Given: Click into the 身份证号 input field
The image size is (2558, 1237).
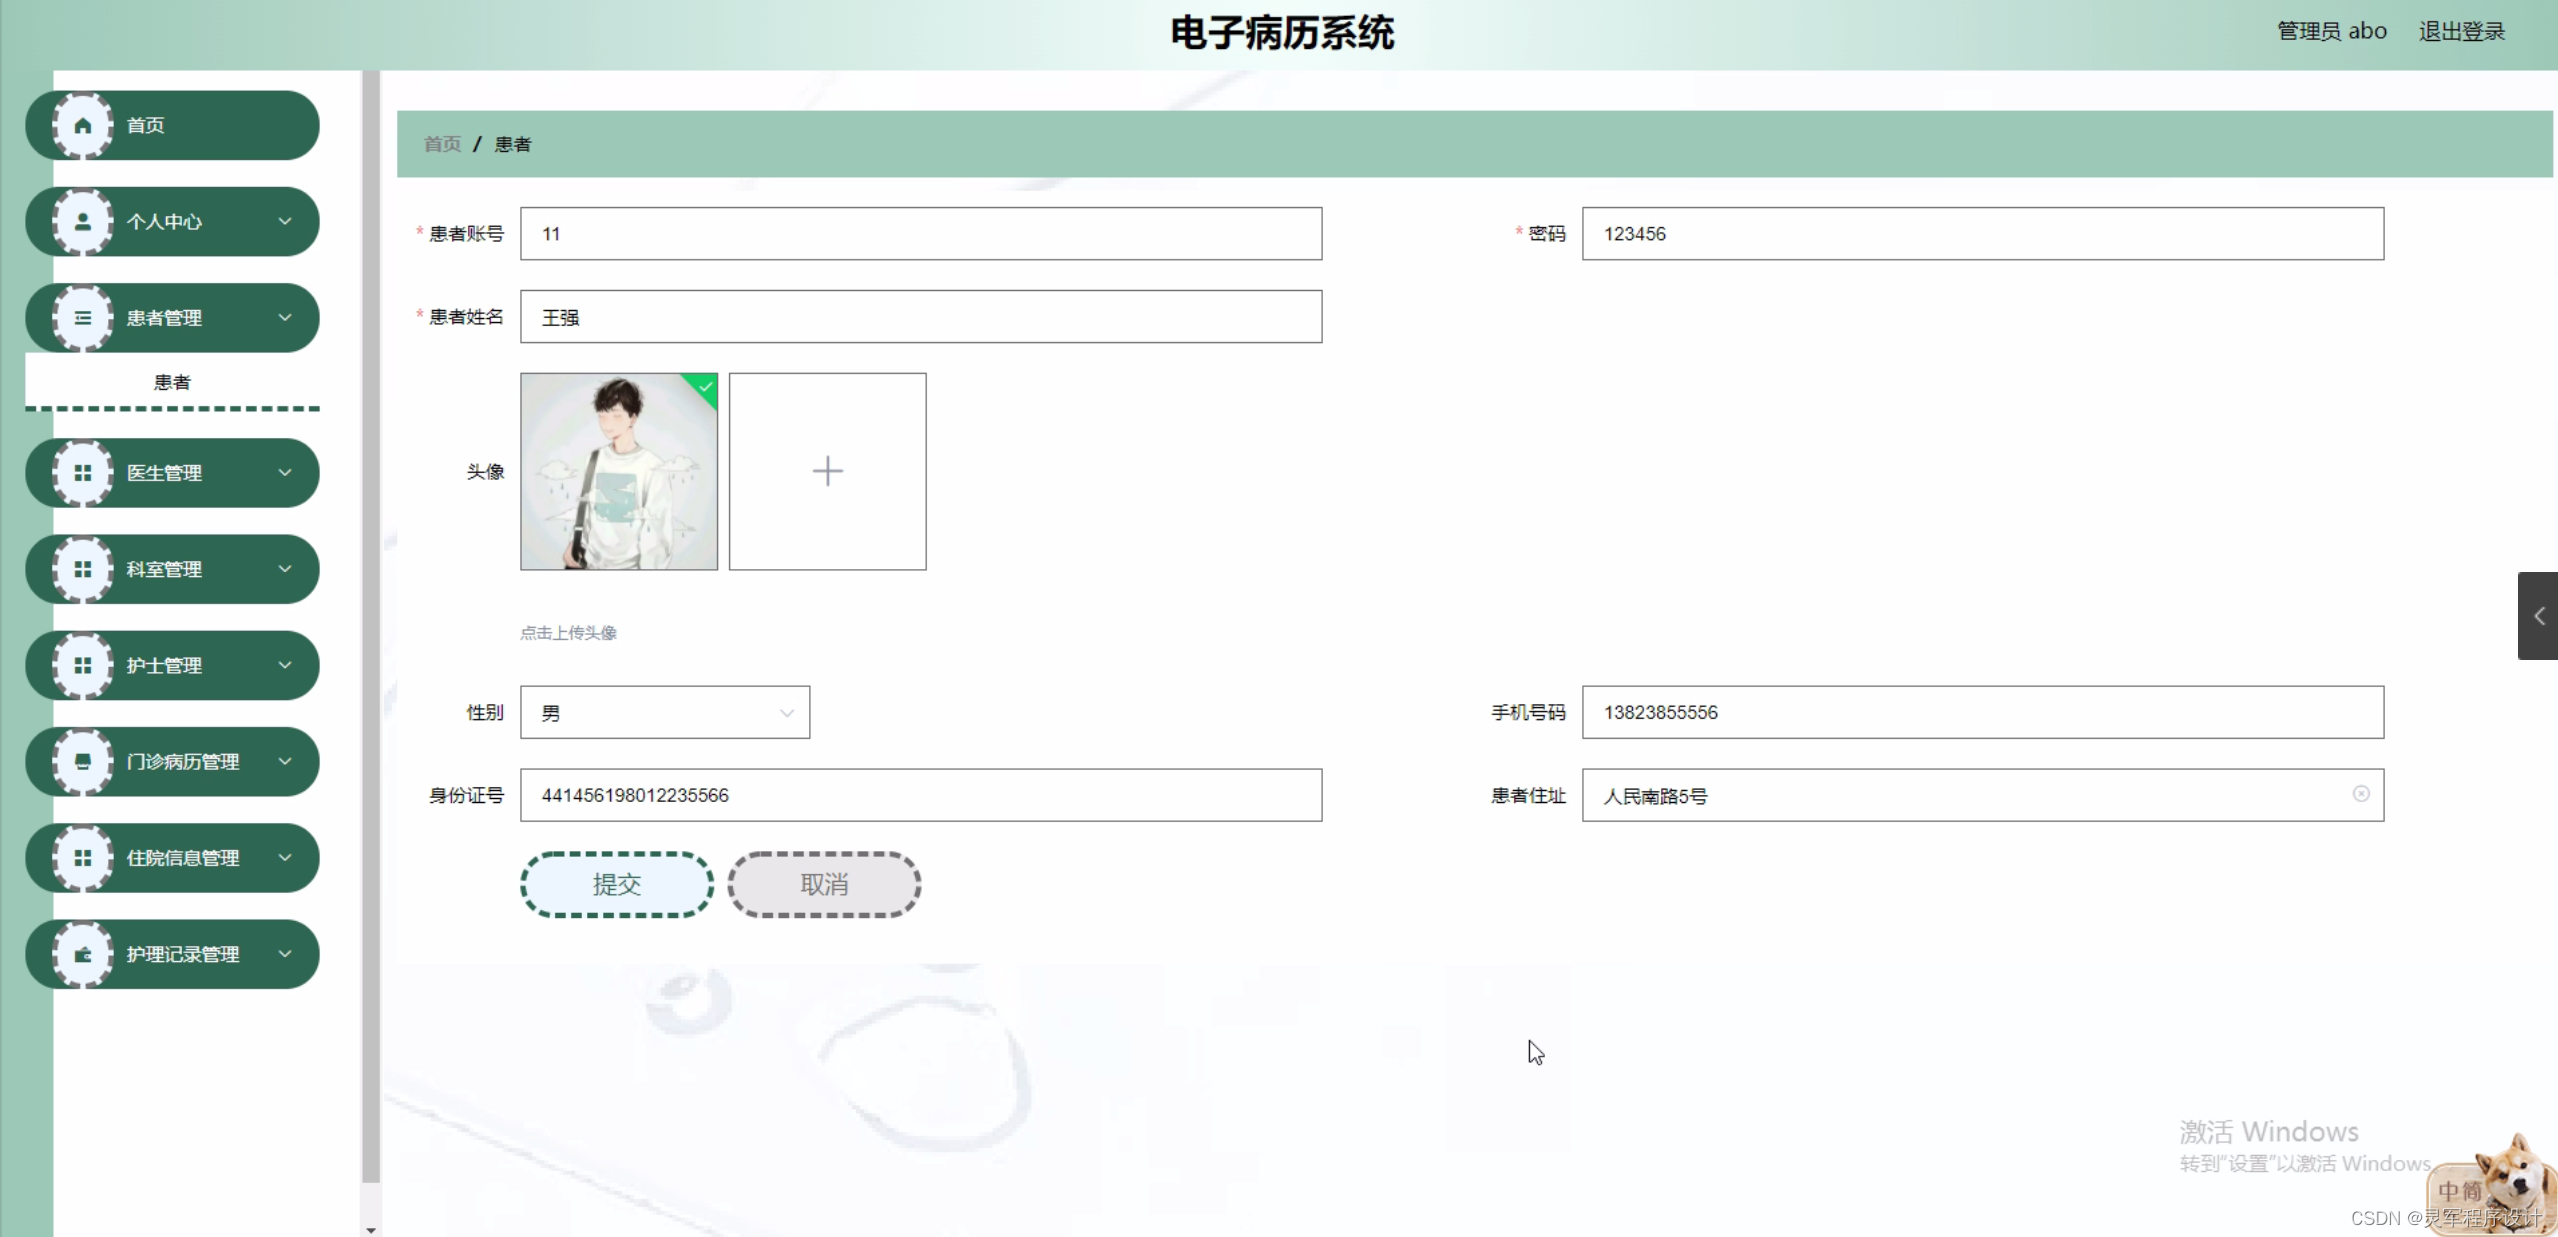Looking at the screenshot, I should [920, 796].
